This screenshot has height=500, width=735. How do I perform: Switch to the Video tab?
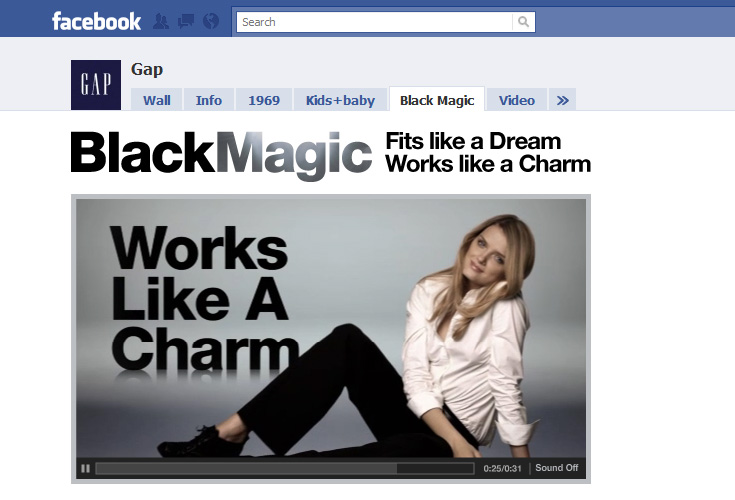[x=517, y=100]
